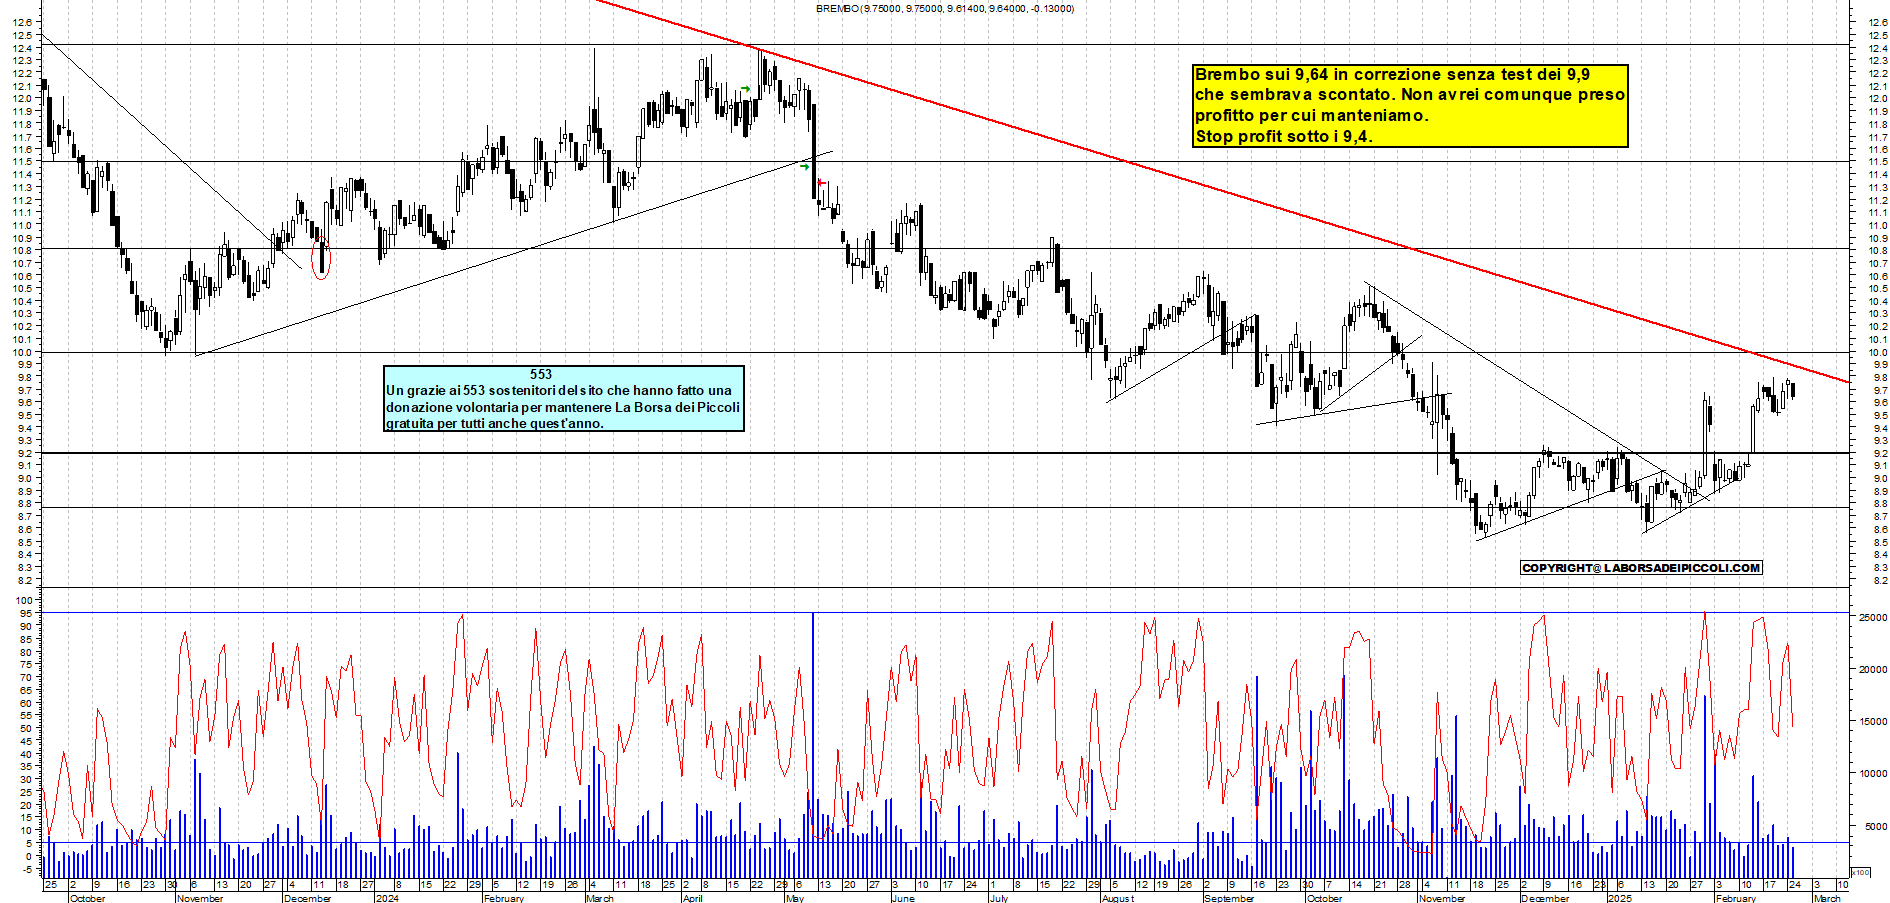The image size is (1890, 903).
Task: Click the BREMBO chart title text
Action: (x=945, y=8)
